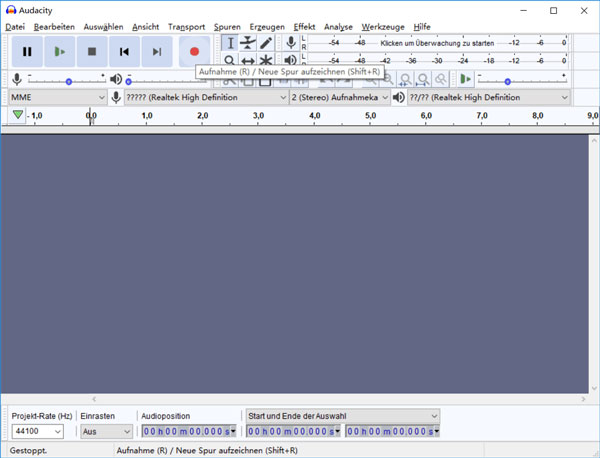Open the 2 (Stereo) recording channels dropdown

point(340,98)
